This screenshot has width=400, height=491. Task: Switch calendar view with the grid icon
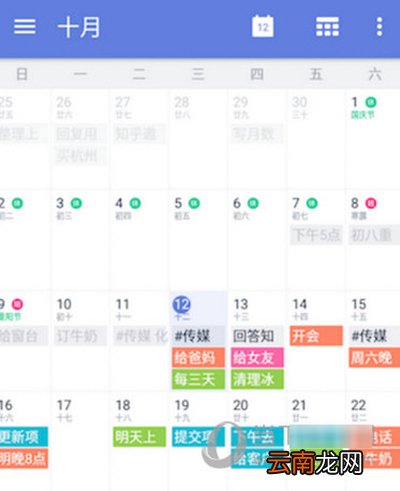(x=327, y=27)
